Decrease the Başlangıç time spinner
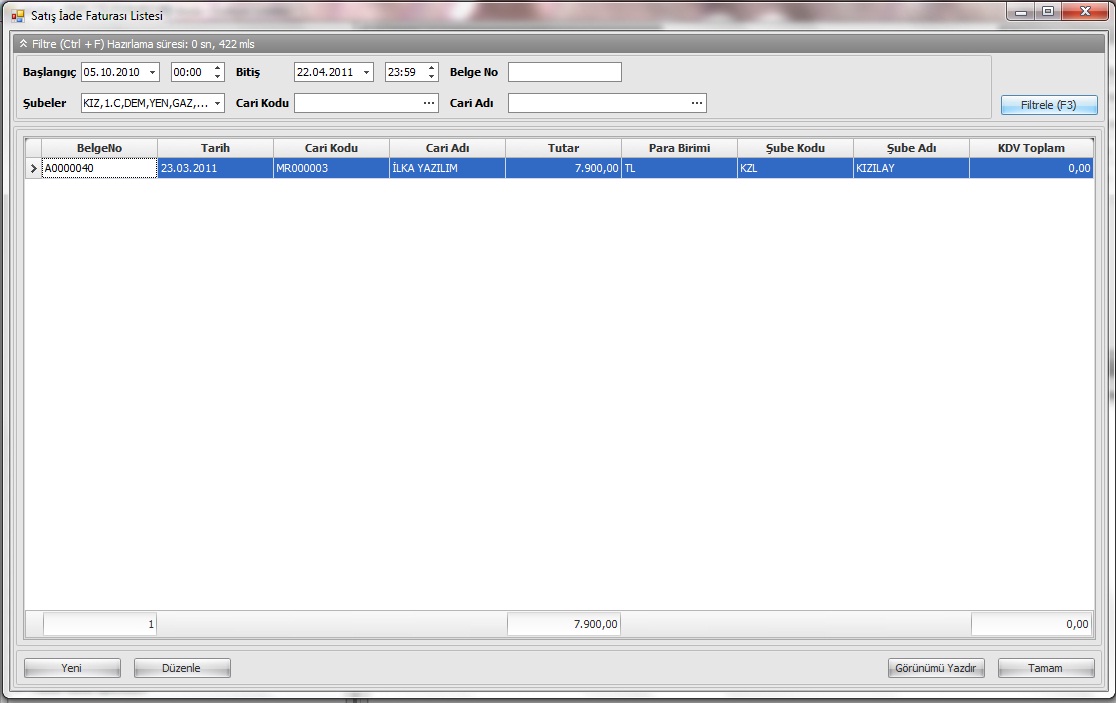 (x=218, y=76)
